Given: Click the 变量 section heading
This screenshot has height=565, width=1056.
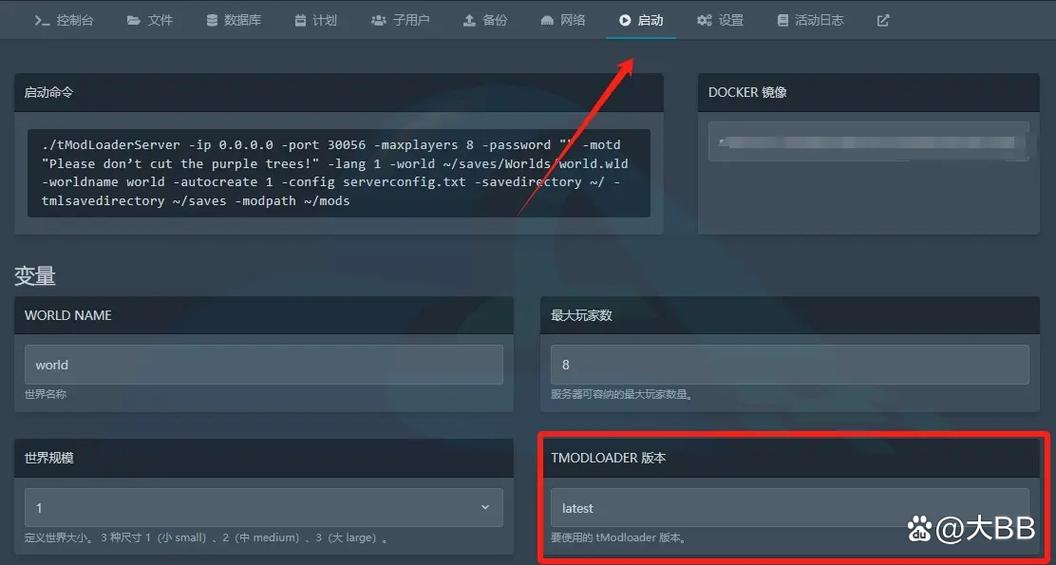Looking at the screenshot, I should pyautogui.click(x=35, y=275).
